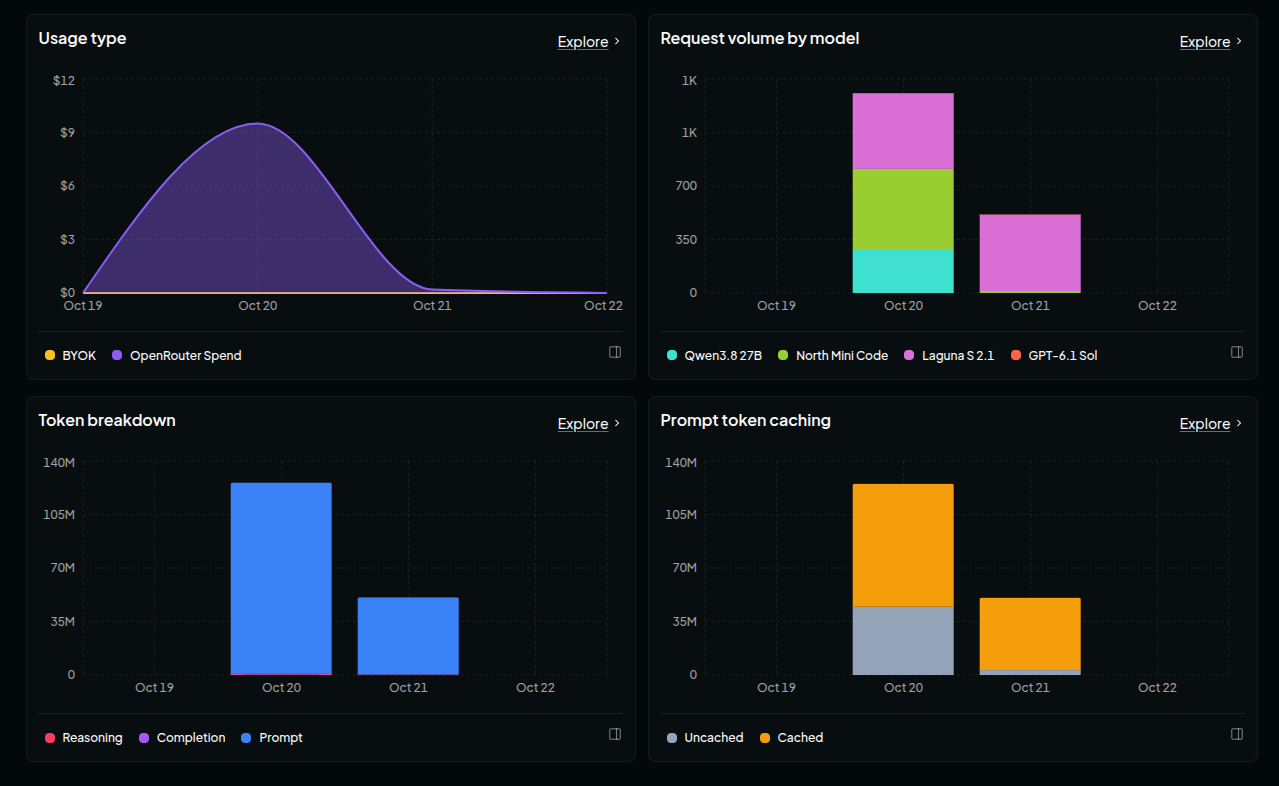
Task: Click the gray Uncached segment on Oct 20
Action: tap(903, 641)
